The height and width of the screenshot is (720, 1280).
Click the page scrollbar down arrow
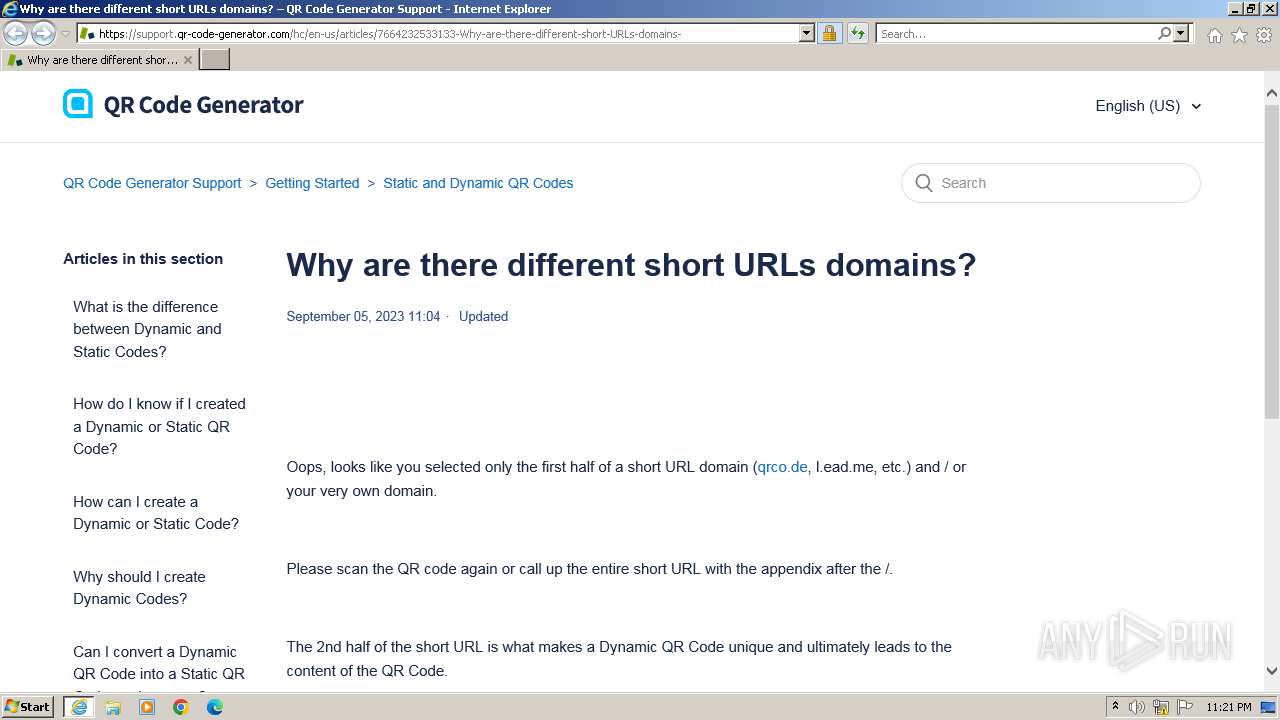(x=1272, y=671)
